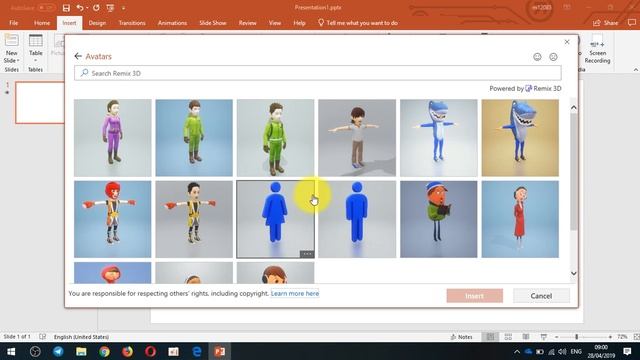Select slide 1 thumbnail in slide pane
The width and height of the screenshot is (640, 360).
40,102
